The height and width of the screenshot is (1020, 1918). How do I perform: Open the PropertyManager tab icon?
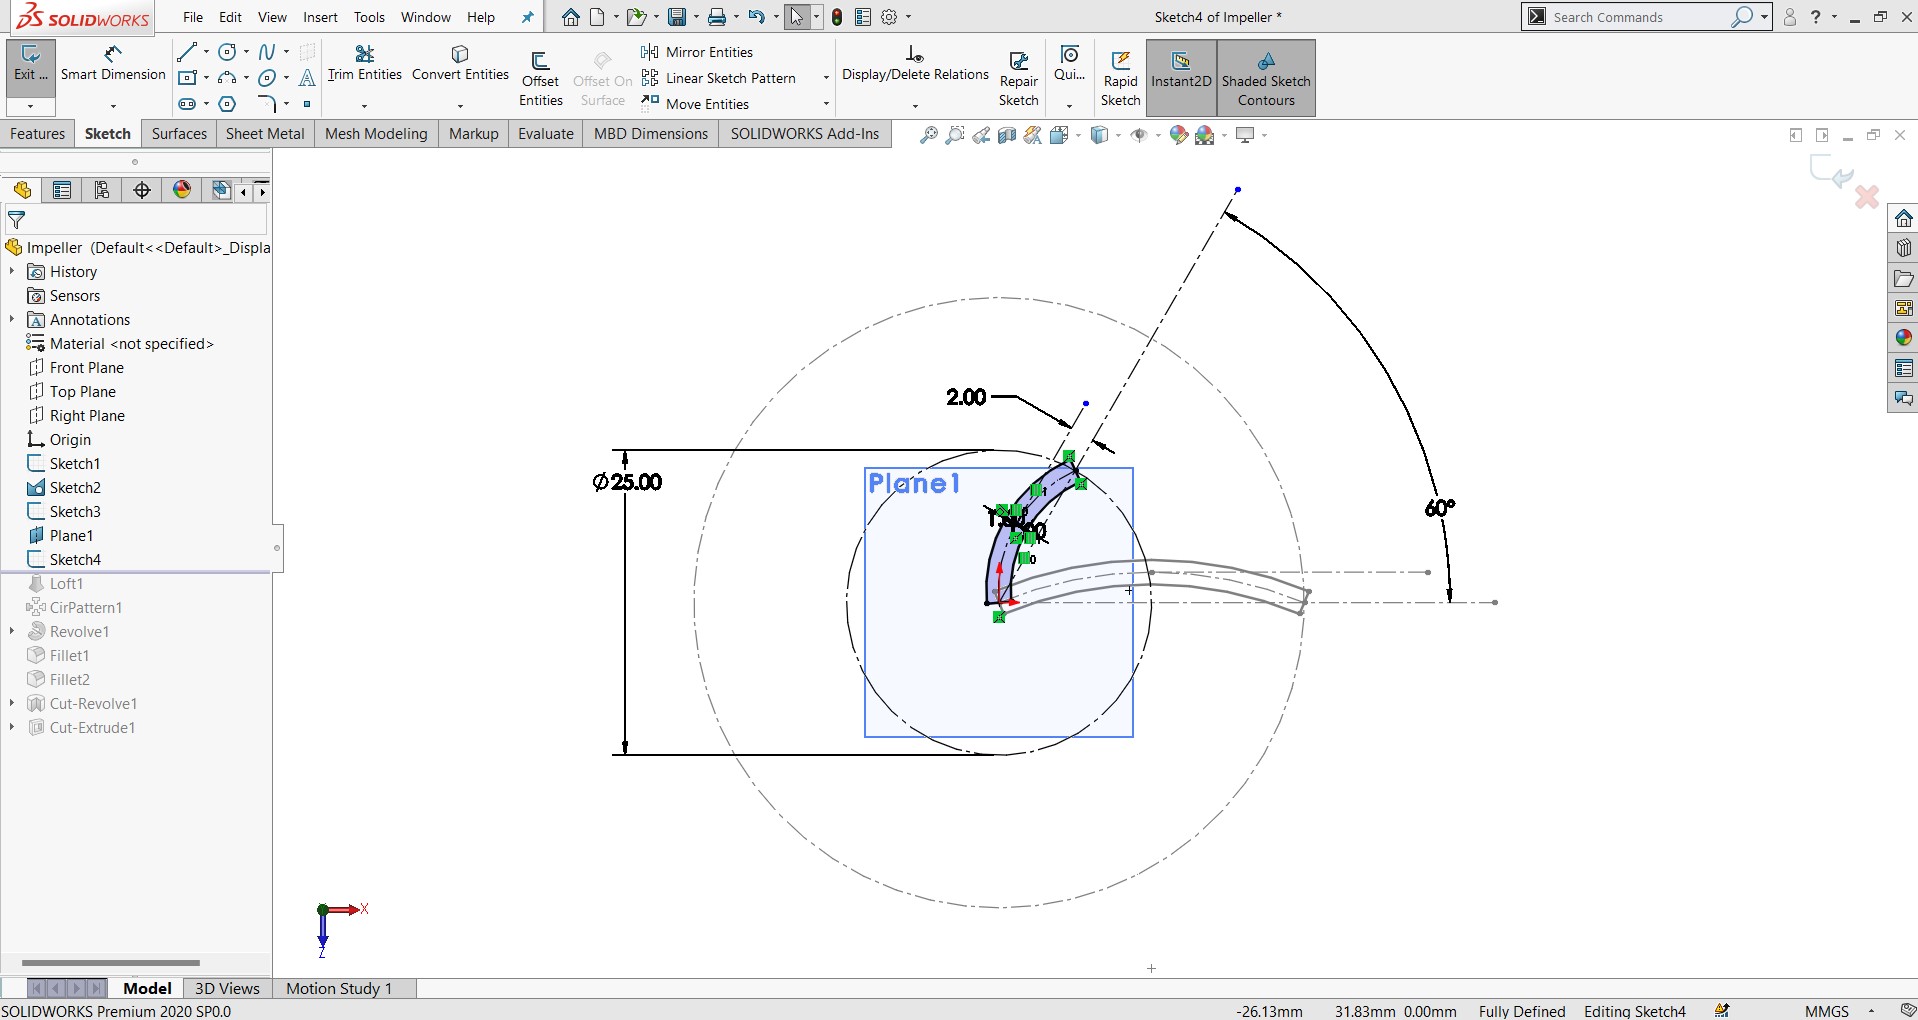click(x=62, y=190)
